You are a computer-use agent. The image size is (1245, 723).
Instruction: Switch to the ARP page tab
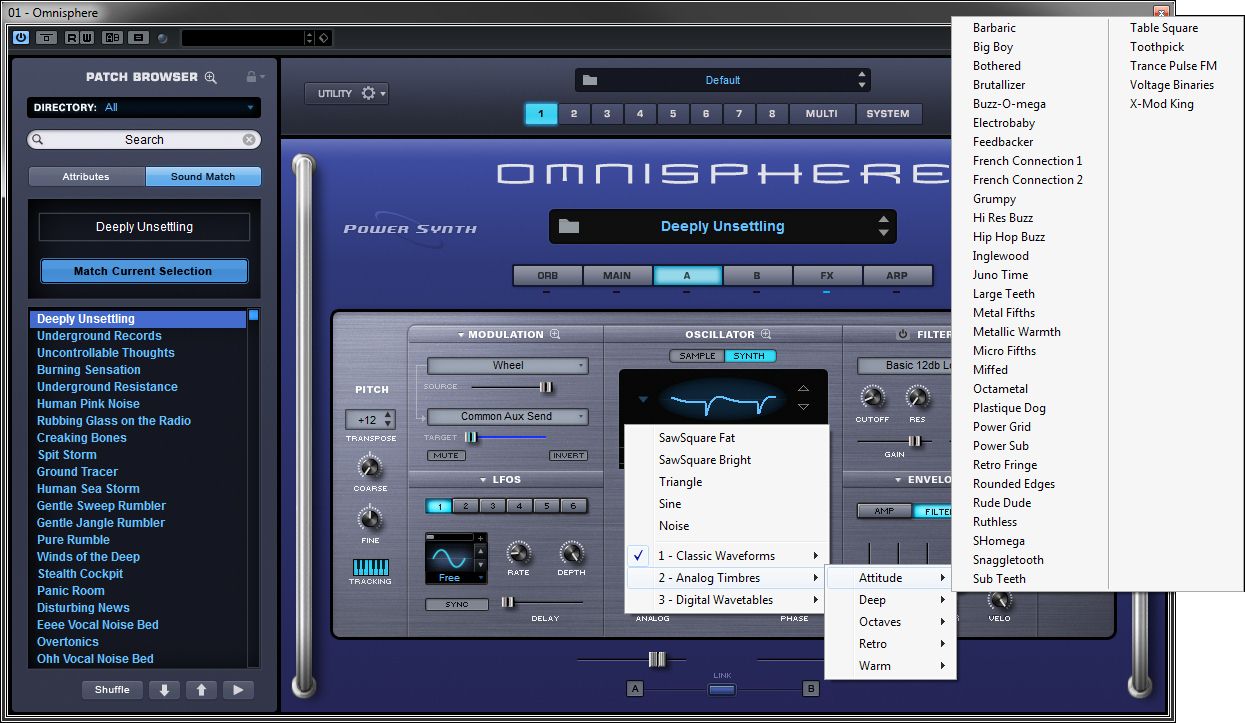897,276
